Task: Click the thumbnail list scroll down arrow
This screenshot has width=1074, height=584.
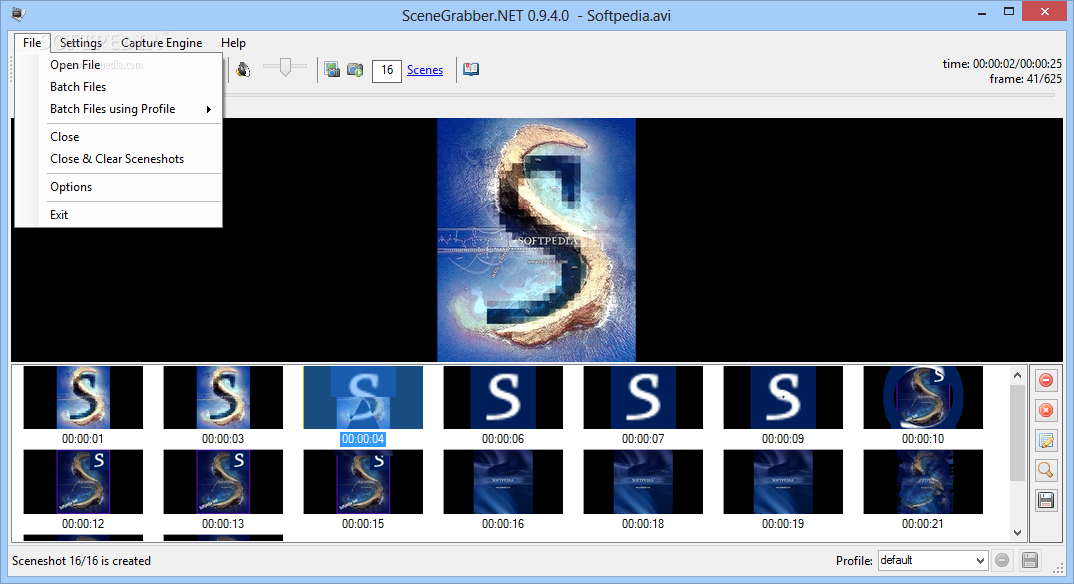Action: [1017, 533]
